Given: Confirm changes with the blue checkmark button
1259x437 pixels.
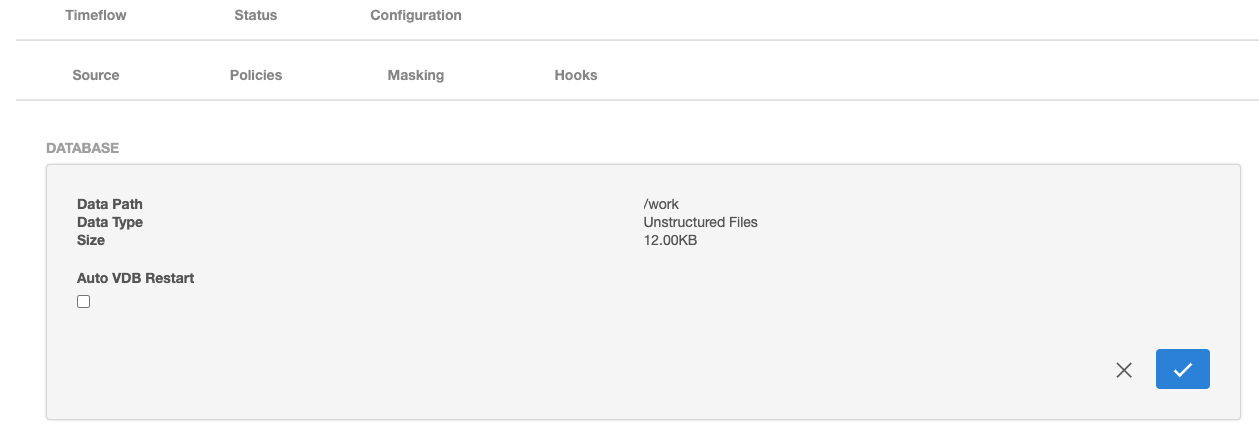Looking at the screenshot, I should tap(1182, 369).
